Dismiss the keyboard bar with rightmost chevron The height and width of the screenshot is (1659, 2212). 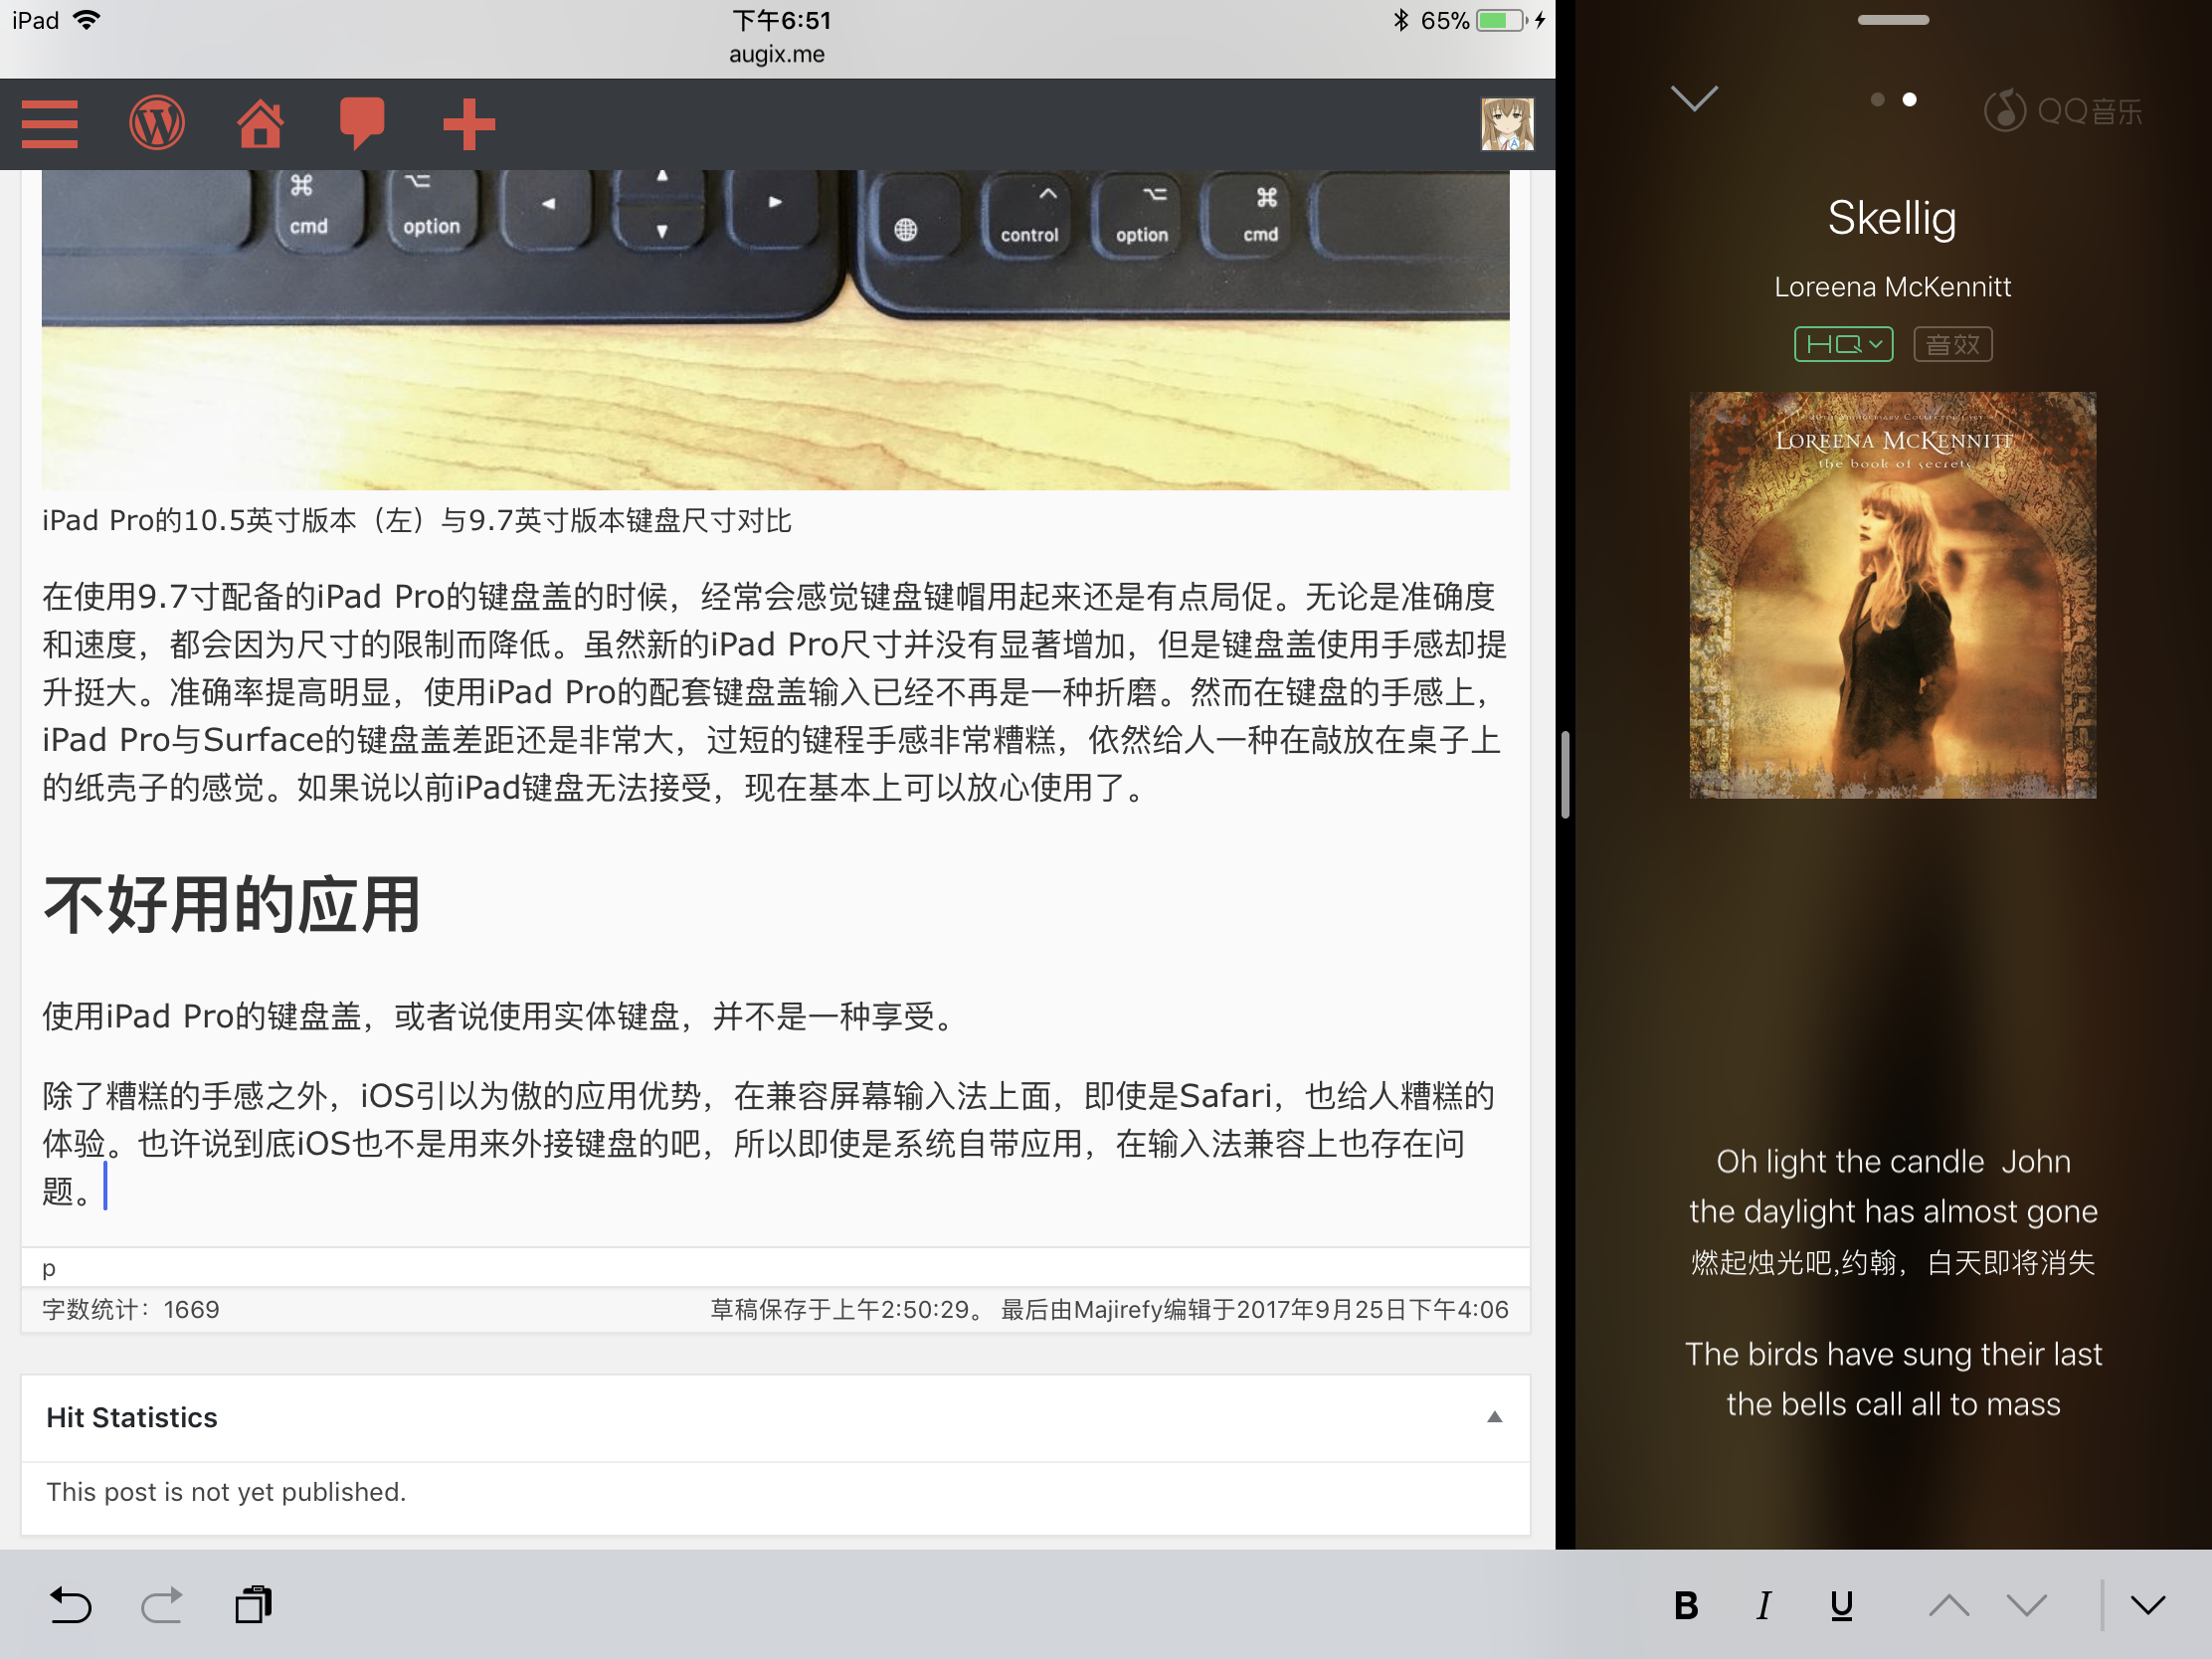2148,1606
